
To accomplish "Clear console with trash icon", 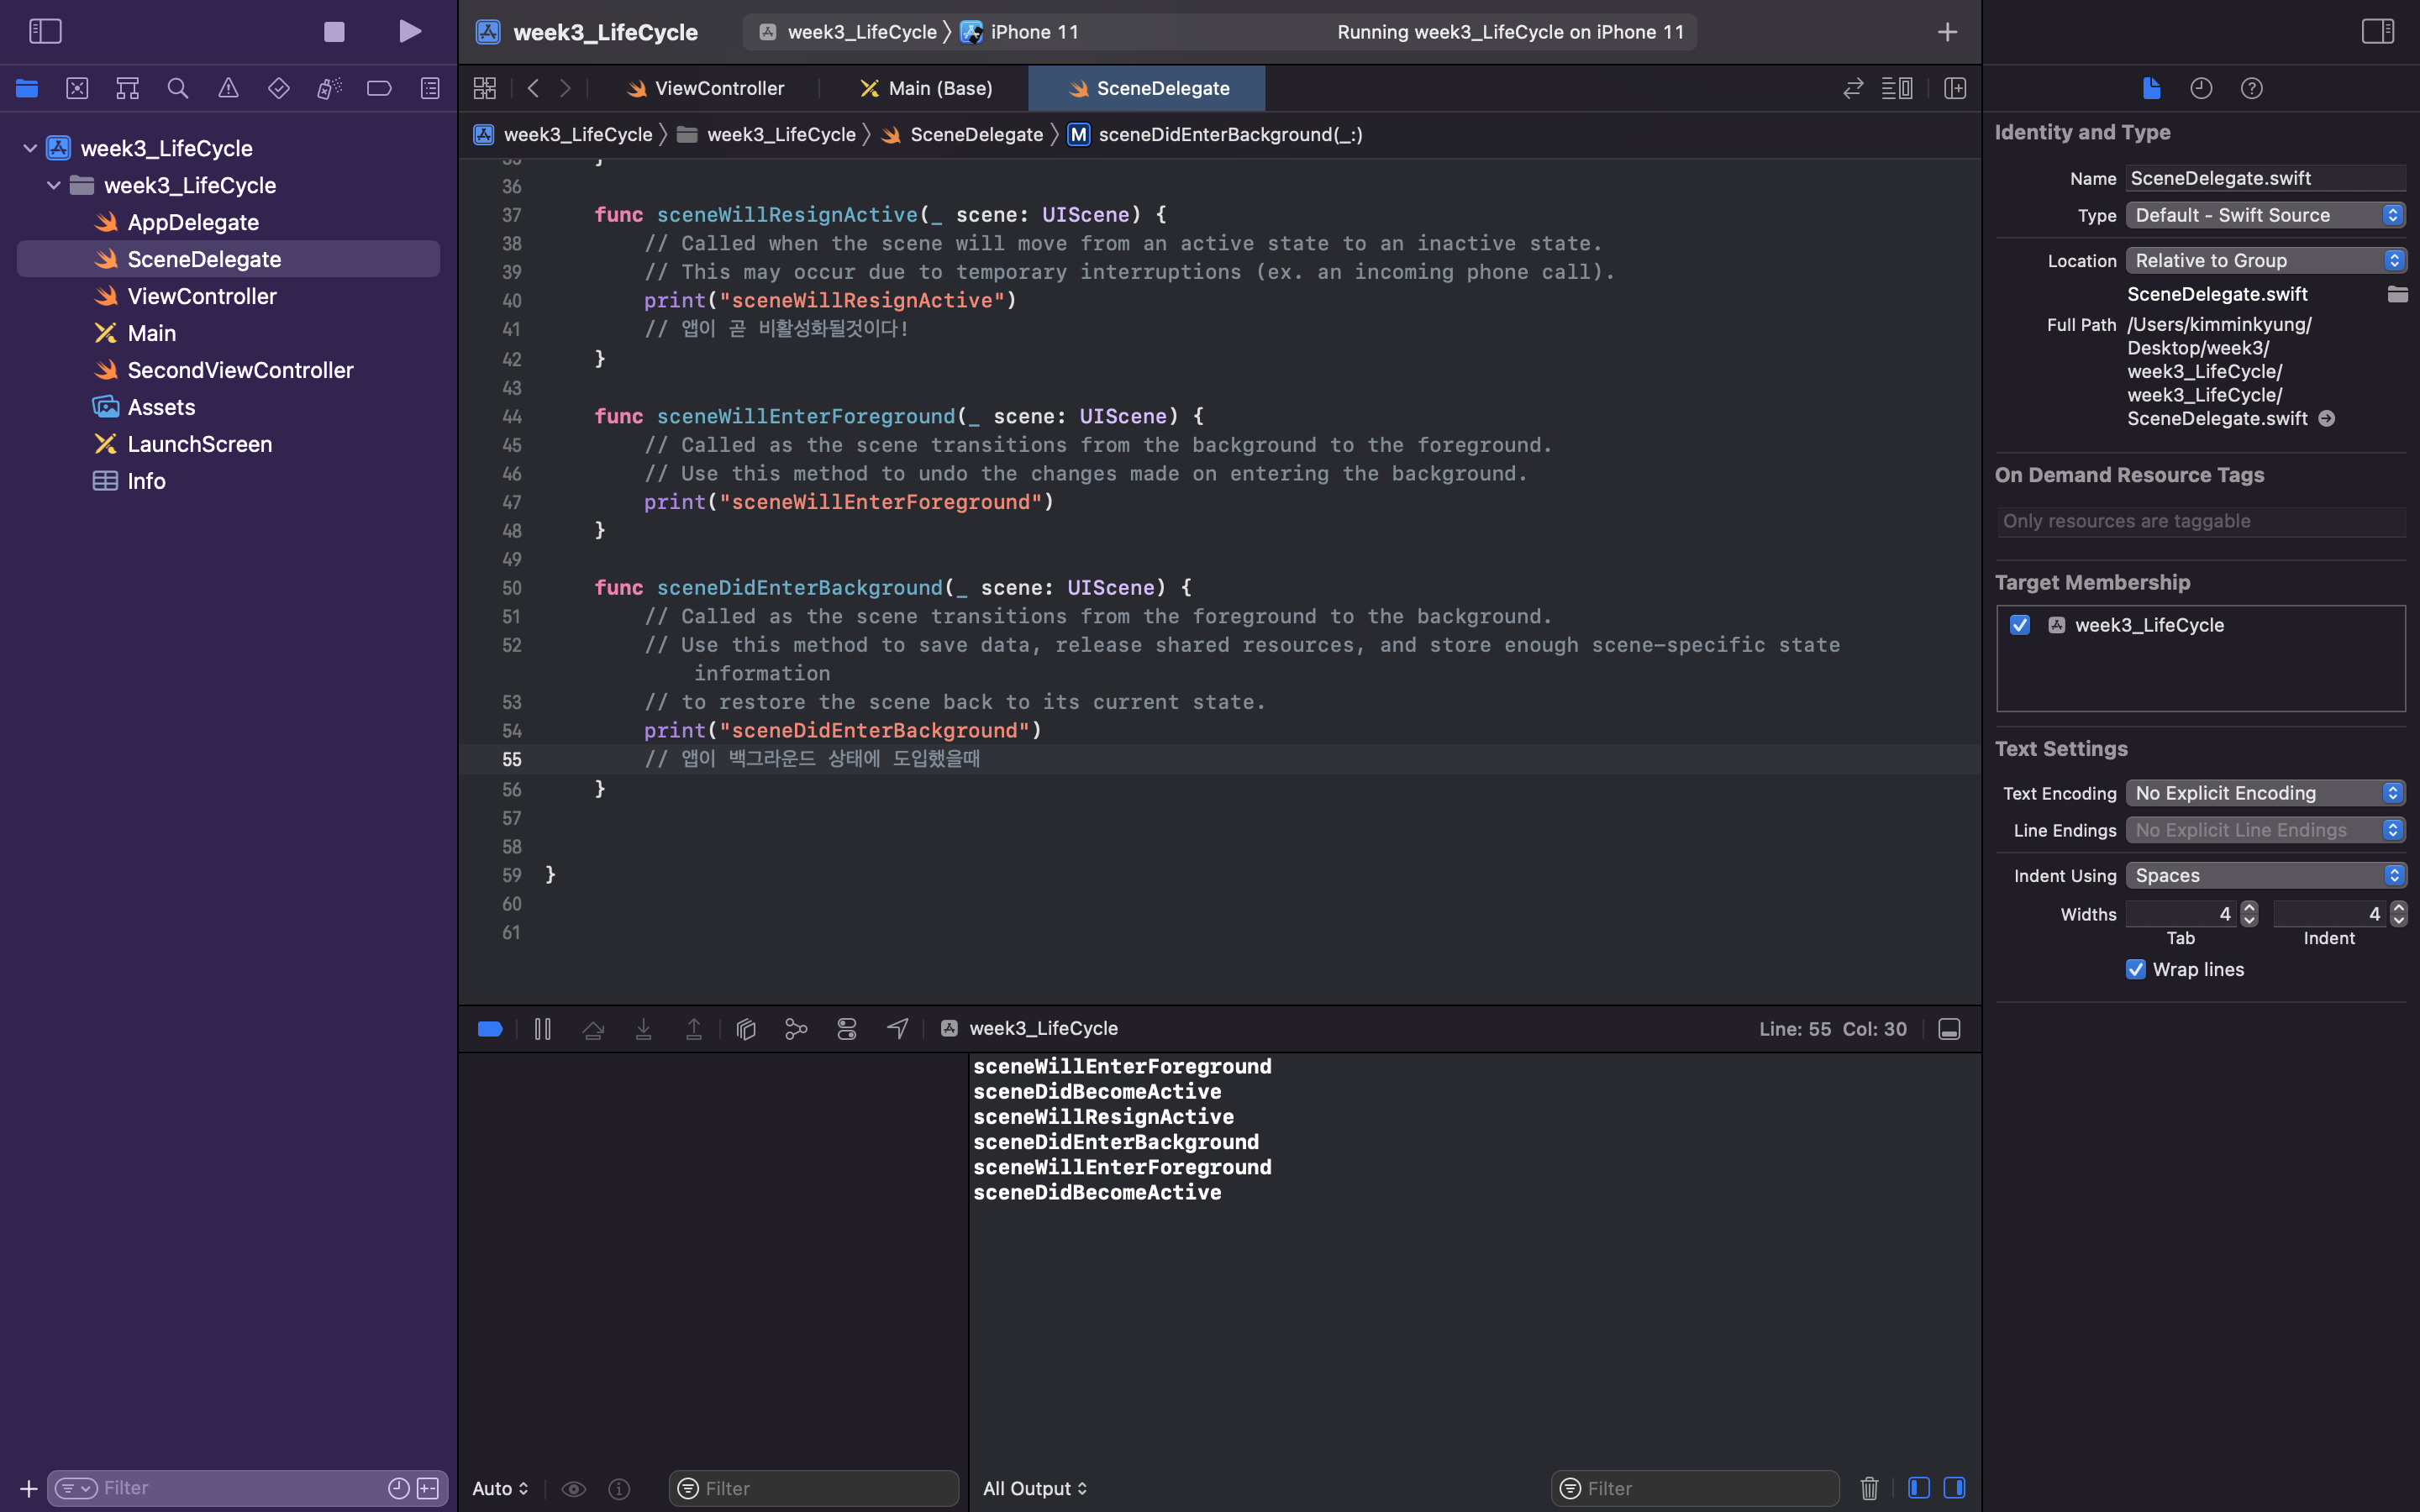I will [x=1869, y=1488].
